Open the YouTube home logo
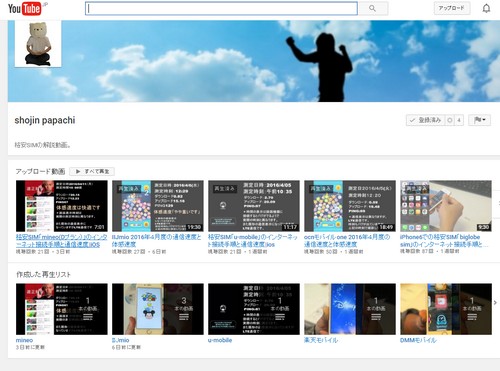 [26, 8]
